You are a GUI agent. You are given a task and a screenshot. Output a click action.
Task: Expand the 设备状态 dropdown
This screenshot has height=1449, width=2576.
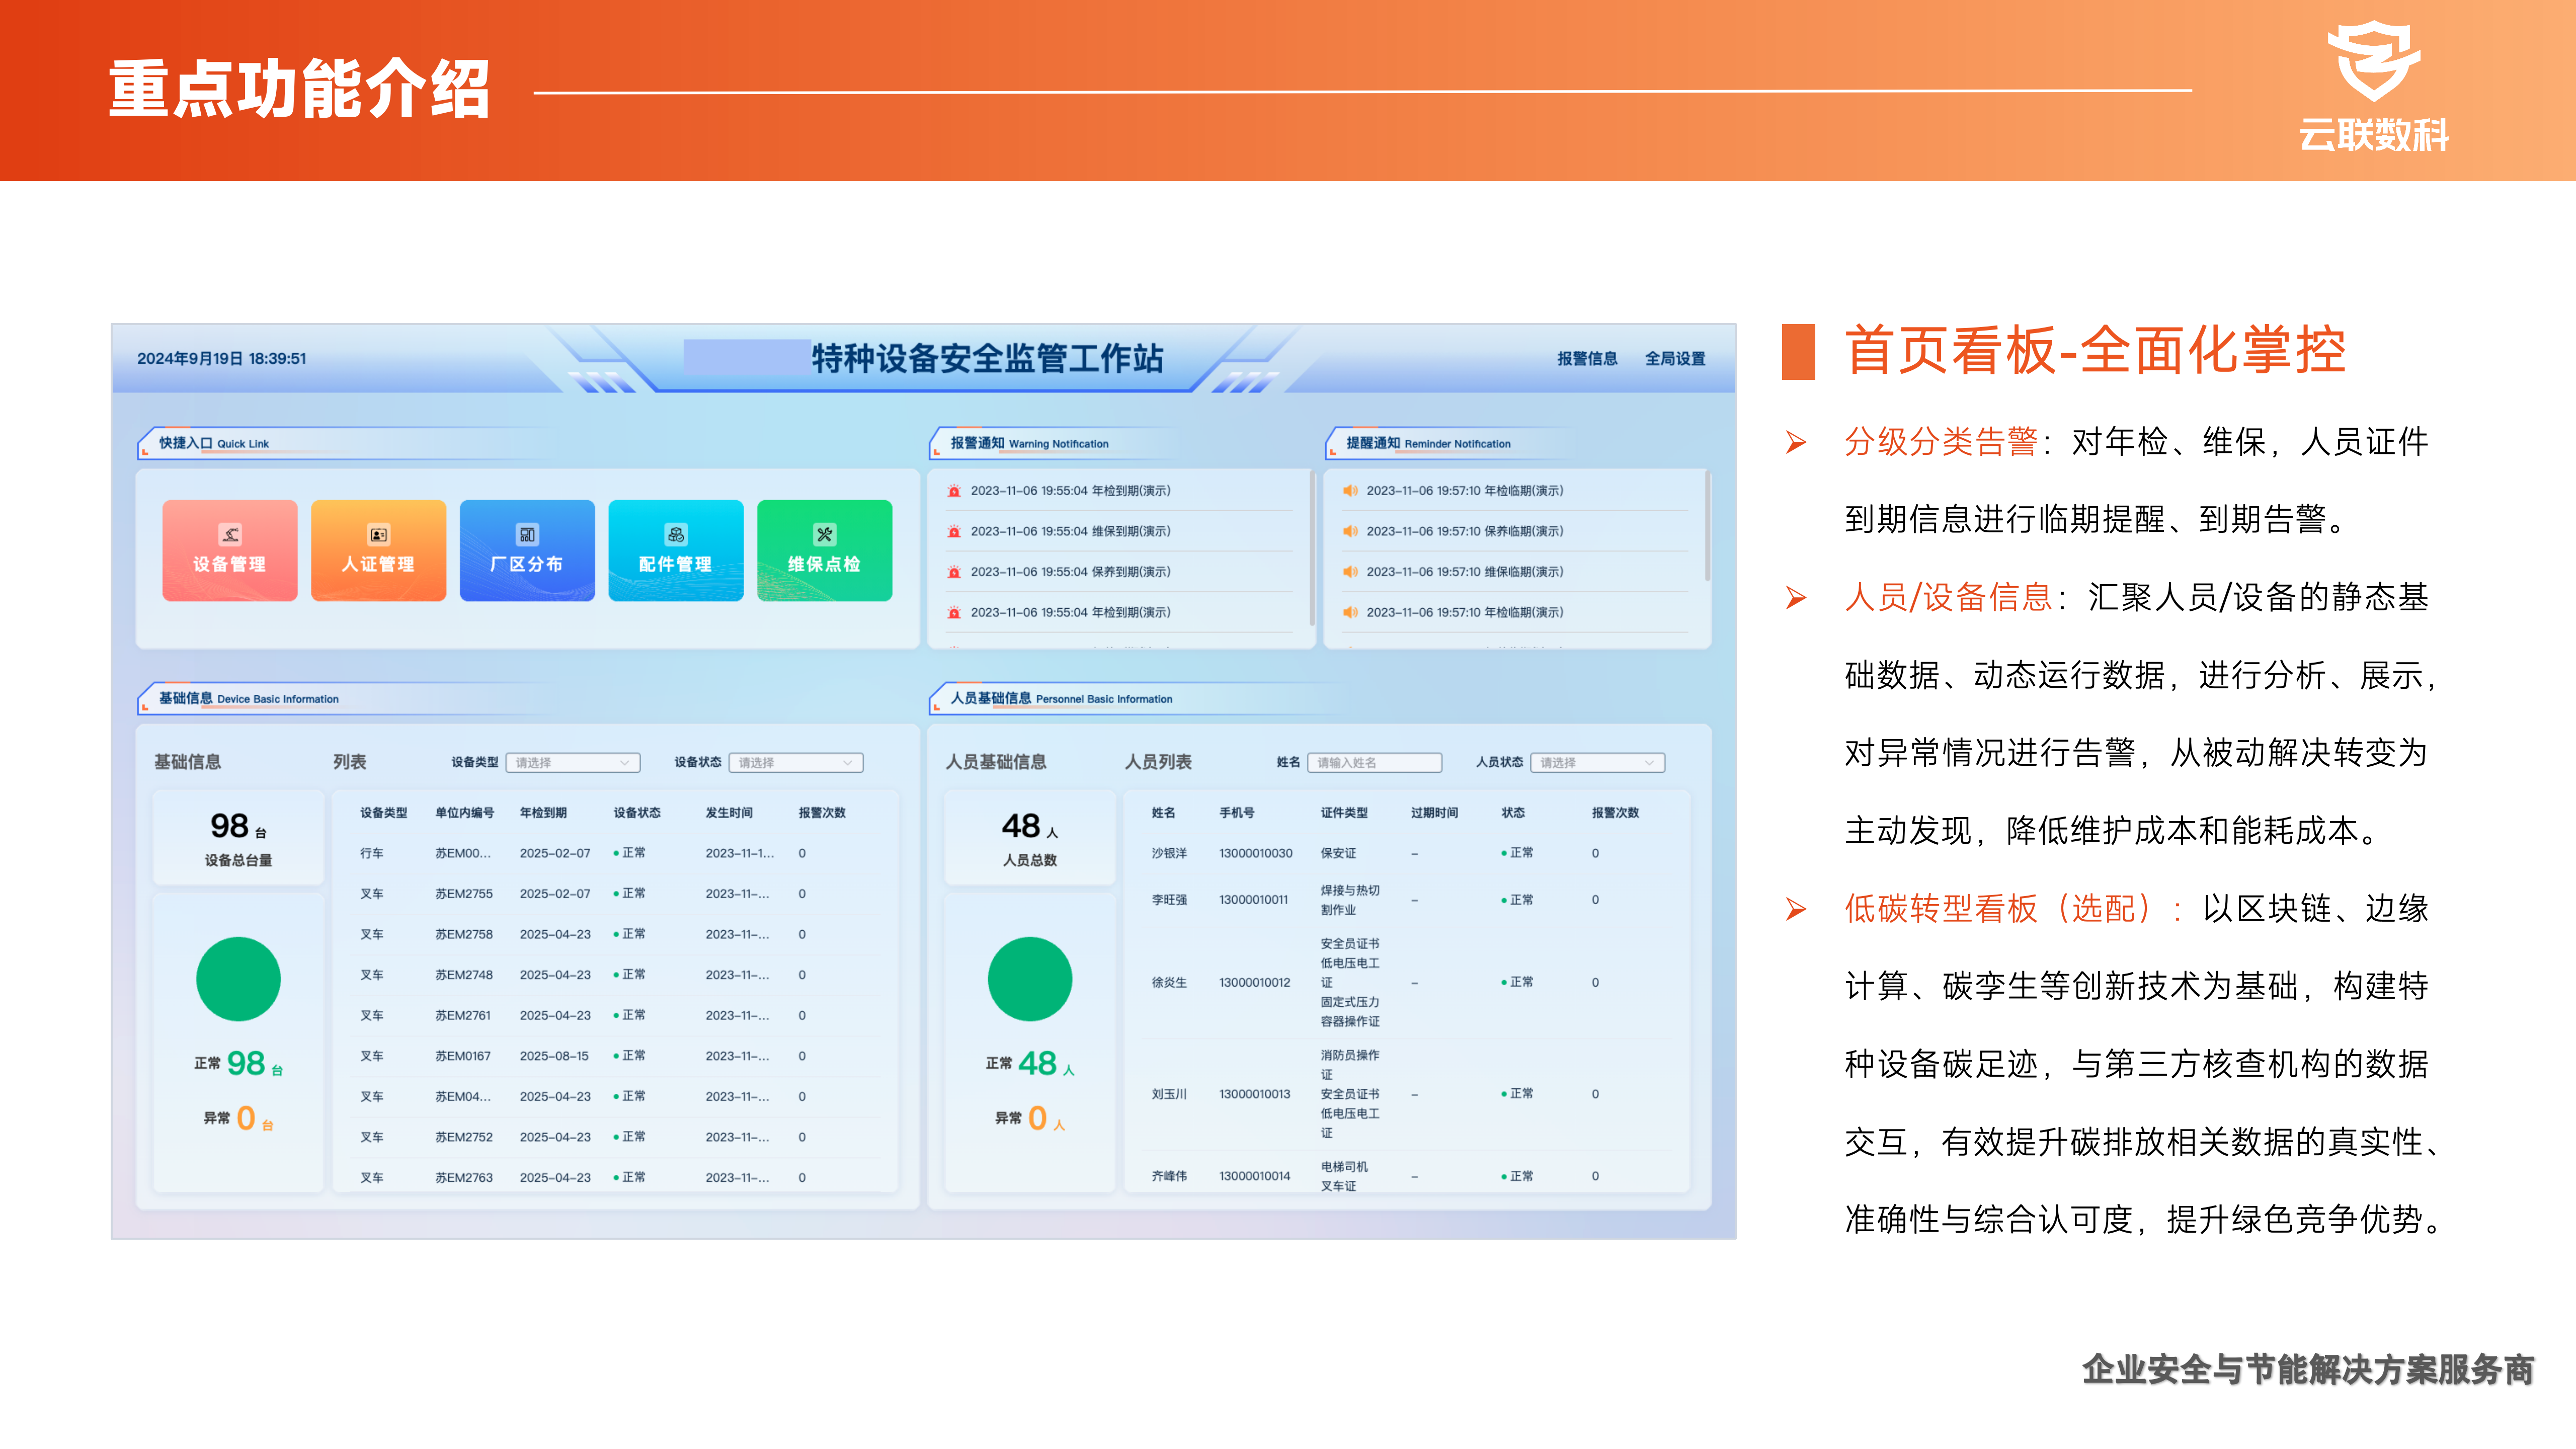point(796,762)
